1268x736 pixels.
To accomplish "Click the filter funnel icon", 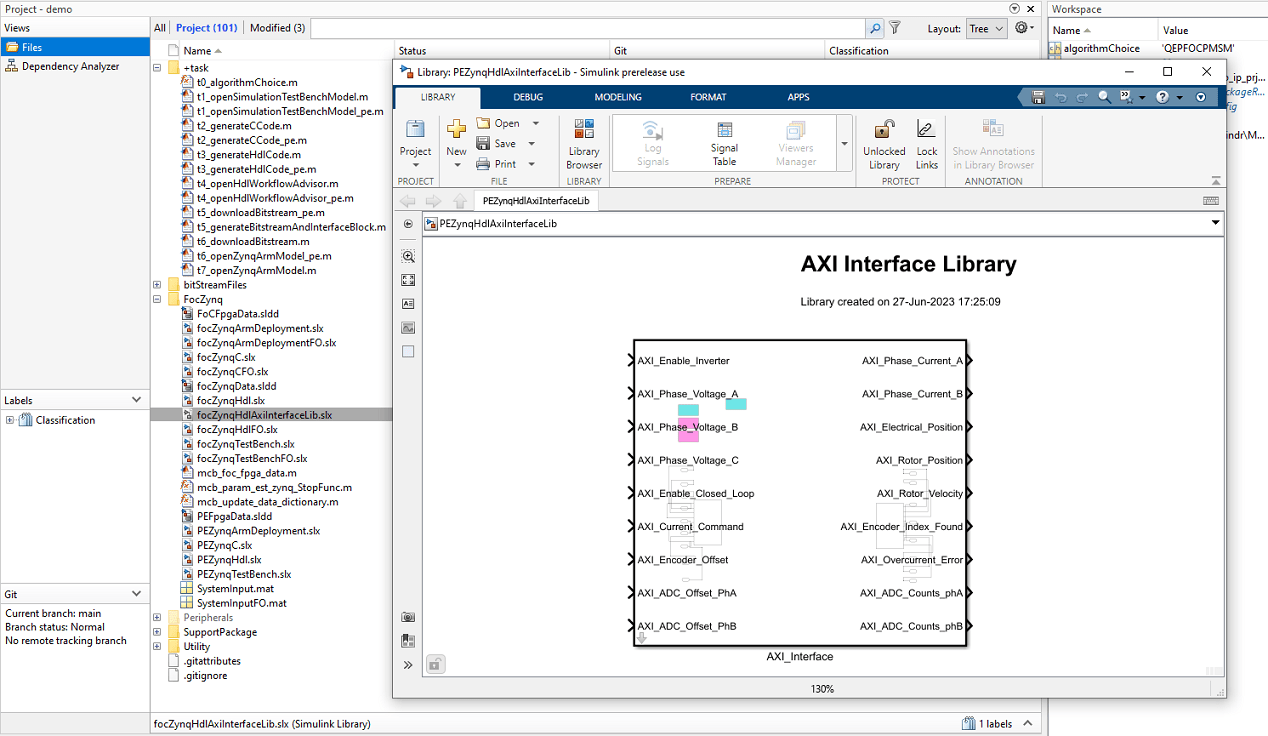I will 895,29.
